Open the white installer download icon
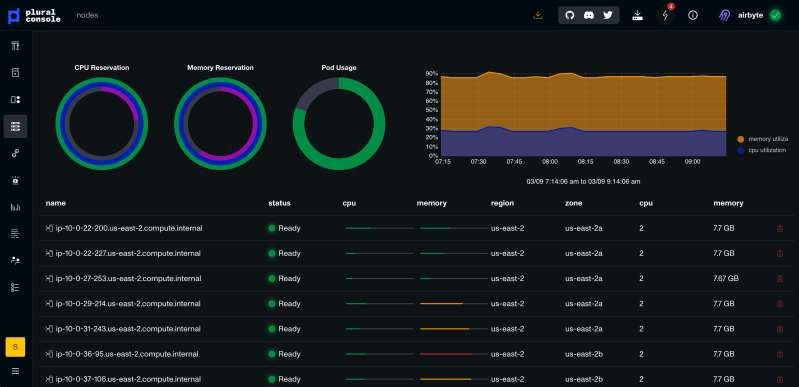Viewport: 799px width, 387px height. click(637, 15)
